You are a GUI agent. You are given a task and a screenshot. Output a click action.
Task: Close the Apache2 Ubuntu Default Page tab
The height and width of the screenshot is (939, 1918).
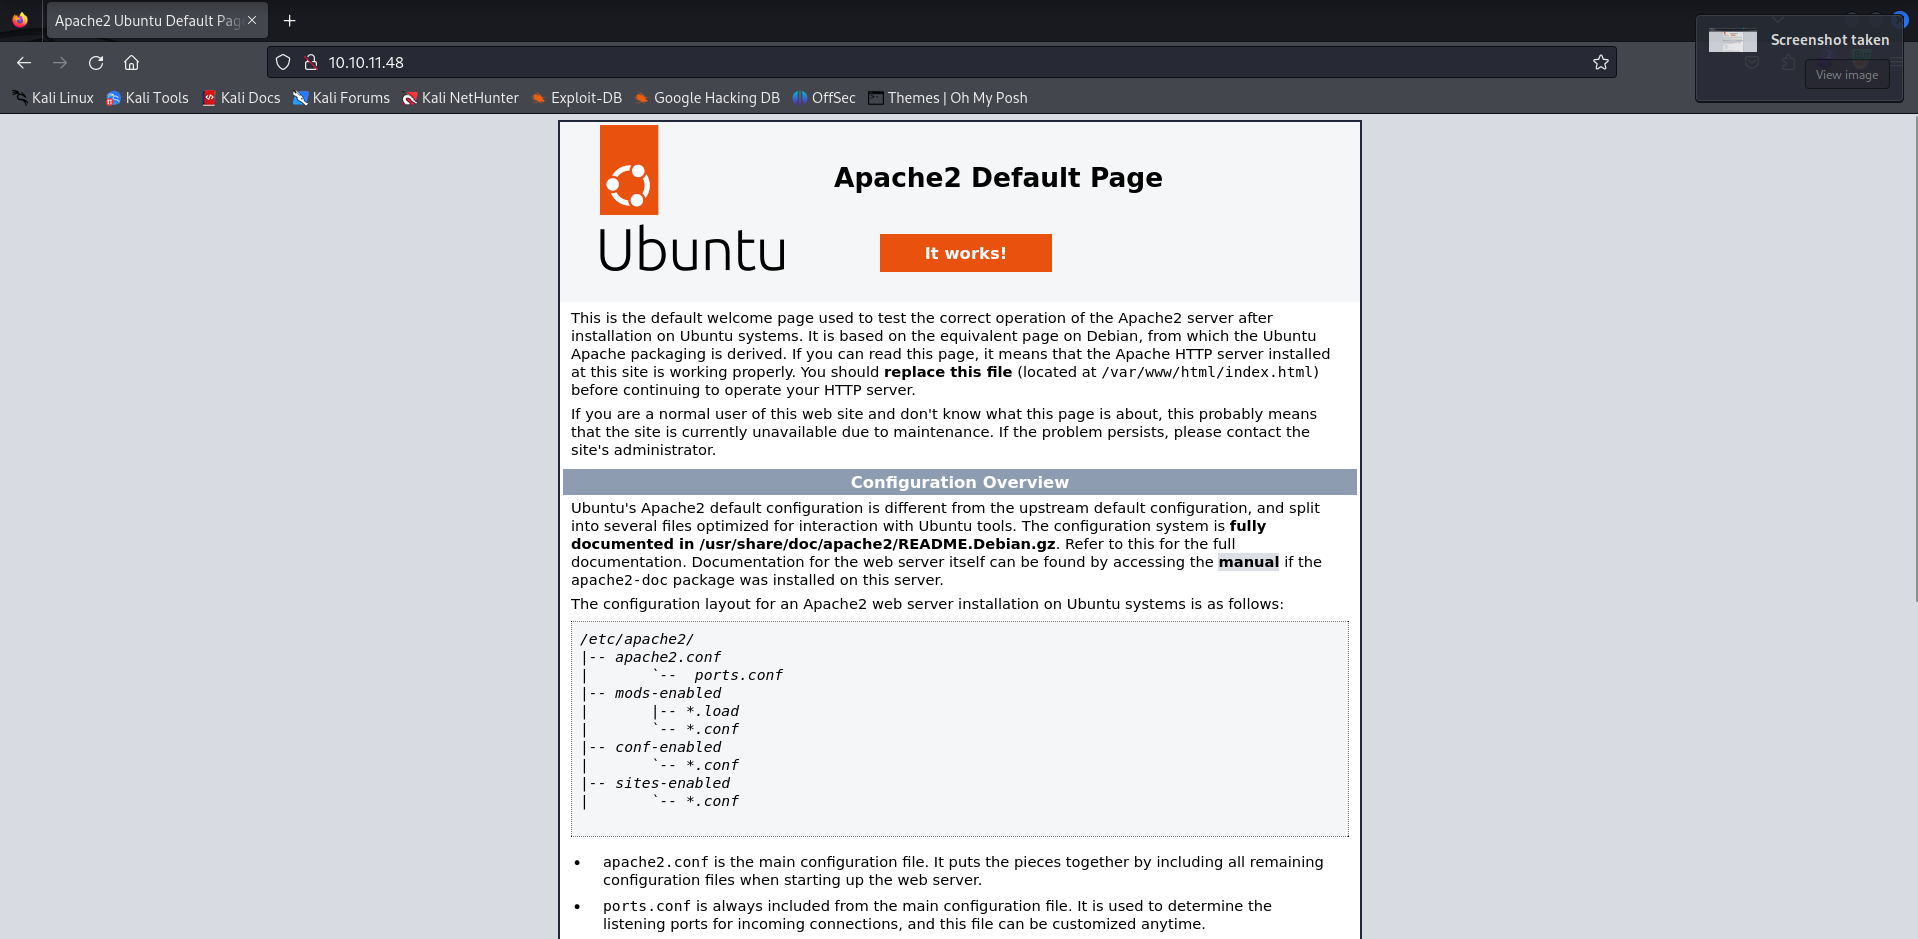tap(252, 20)
